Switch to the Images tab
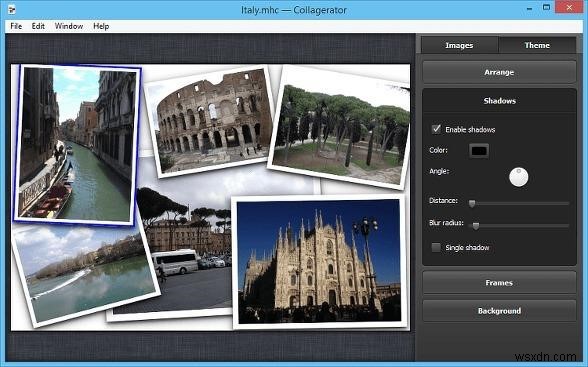 point(459,45)
